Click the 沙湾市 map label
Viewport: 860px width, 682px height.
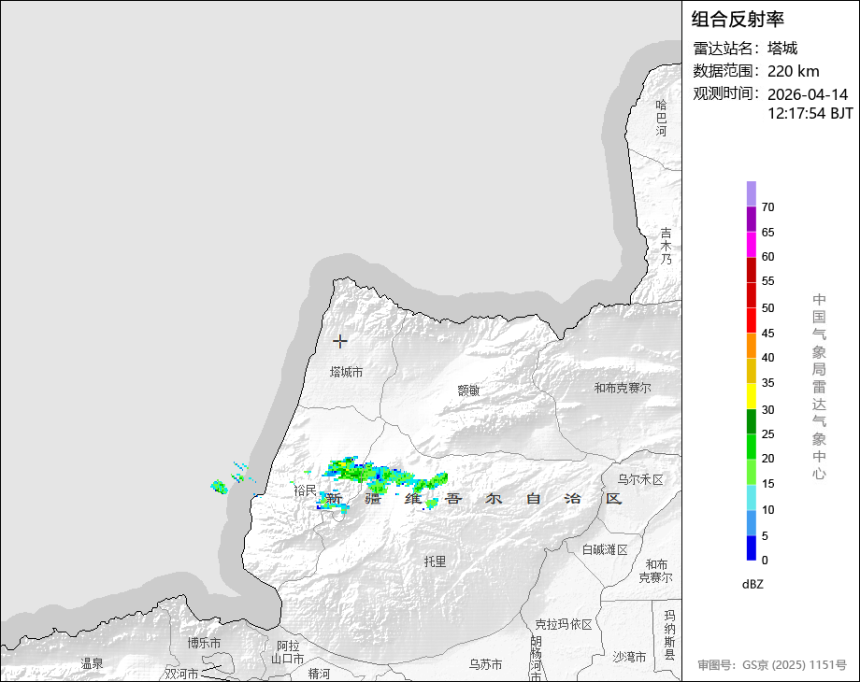tap(629, 657)
